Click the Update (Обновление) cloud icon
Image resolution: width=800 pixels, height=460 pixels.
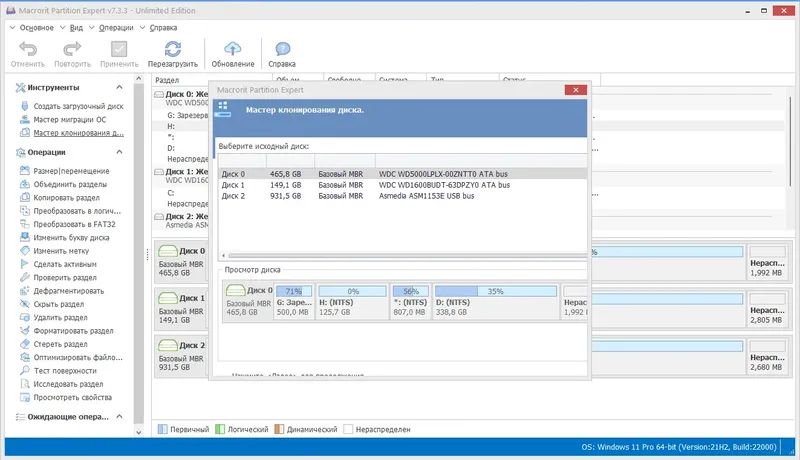(233, 49)
